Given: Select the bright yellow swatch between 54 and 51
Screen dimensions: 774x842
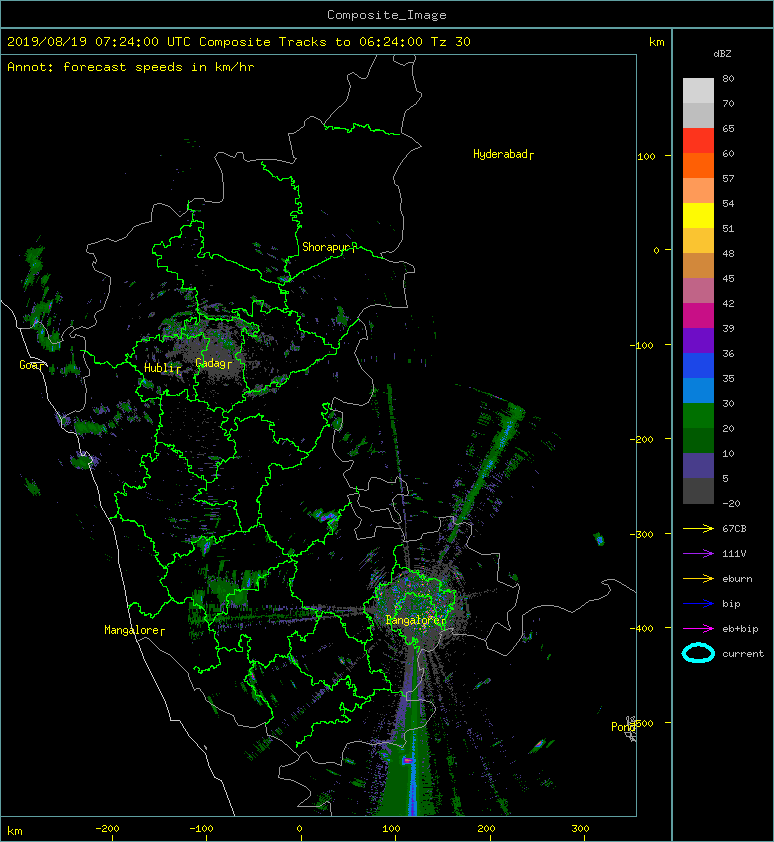Looking at the screenshot, I should pos(698,215).
